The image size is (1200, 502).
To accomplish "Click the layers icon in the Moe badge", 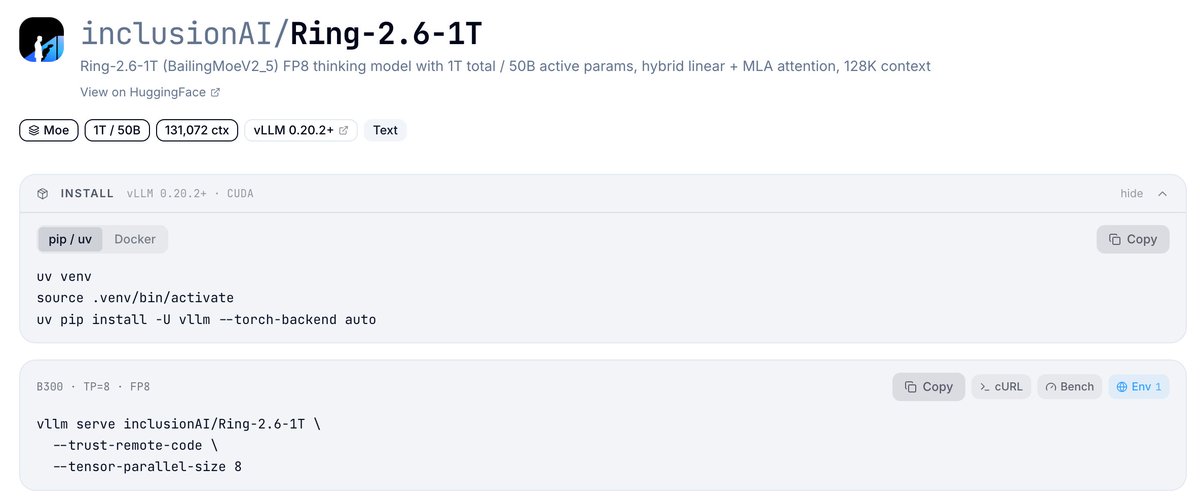I will [x=33, y=130].
